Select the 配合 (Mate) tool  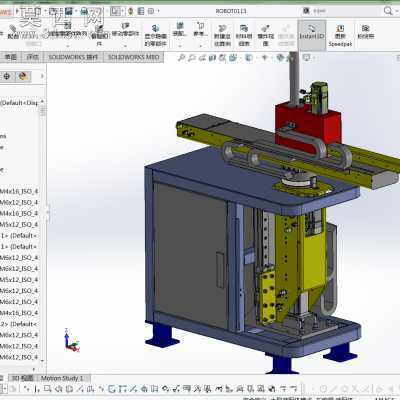(13, 32)
